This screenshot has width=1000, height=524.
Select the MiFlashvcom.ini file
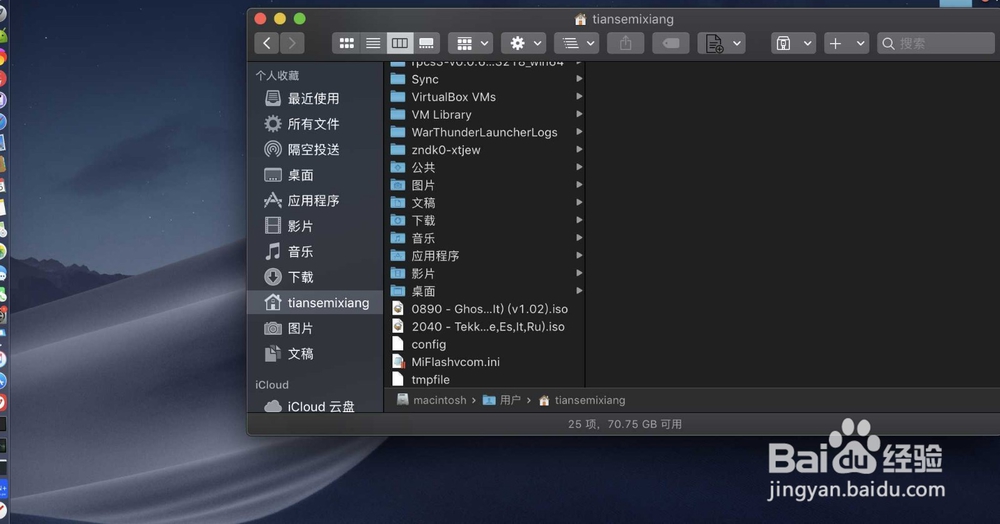(x=485, y=361)
